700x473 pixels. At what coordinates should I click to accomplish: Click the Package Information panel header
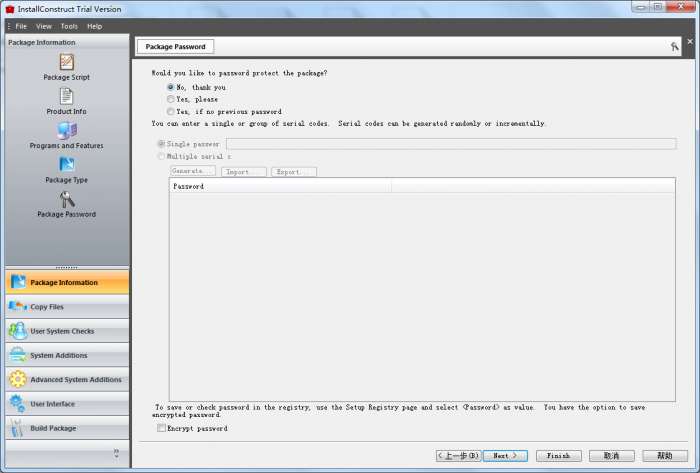pyautogui.click(x=67, y=42)
